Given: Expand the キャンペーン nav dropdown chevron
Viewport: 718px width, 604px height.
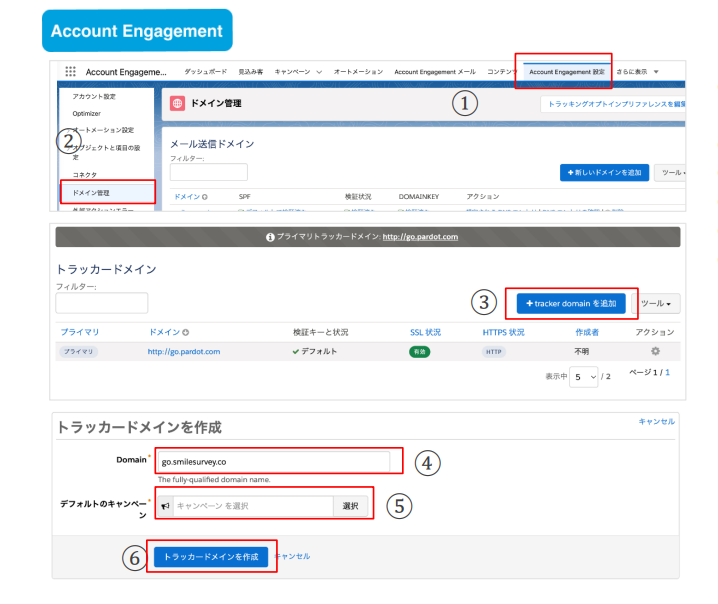Looking at the screenshot, I should (x=319, y=72).
